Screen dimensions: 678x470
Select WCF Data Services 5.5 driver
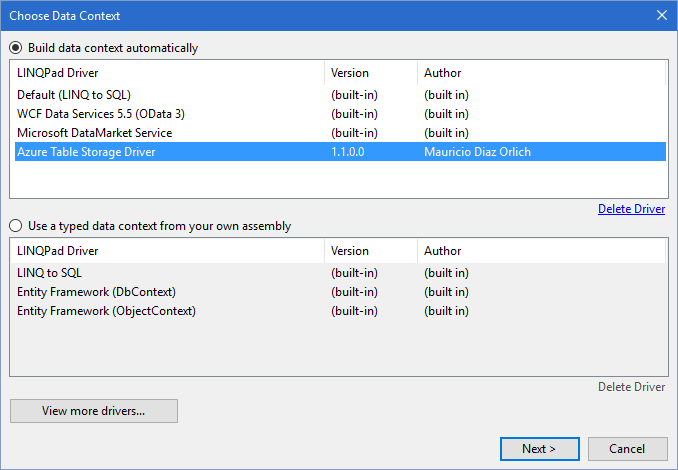coord(100,114)
